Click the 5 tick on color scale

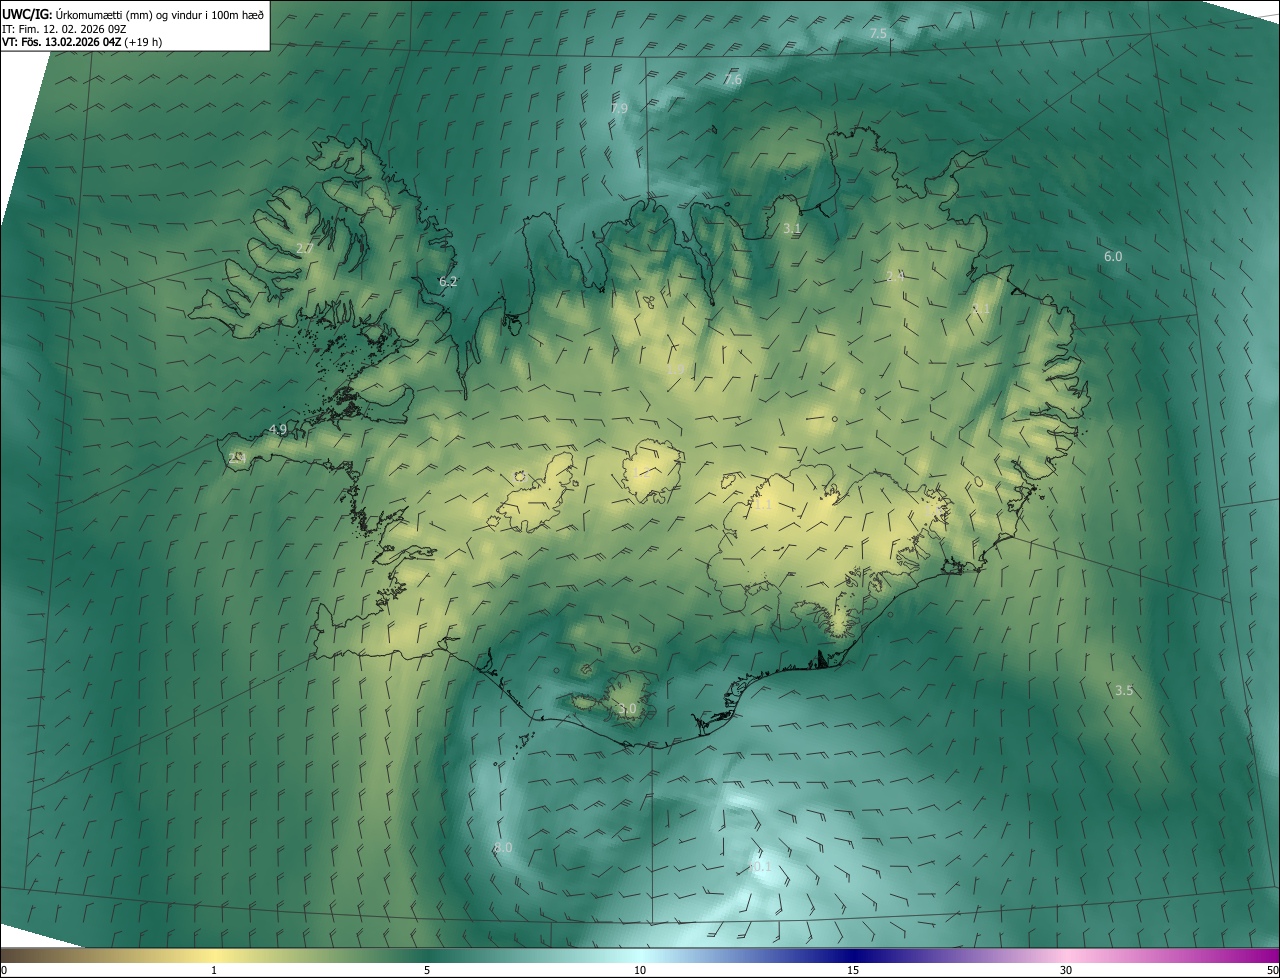[x=427, y=970]
